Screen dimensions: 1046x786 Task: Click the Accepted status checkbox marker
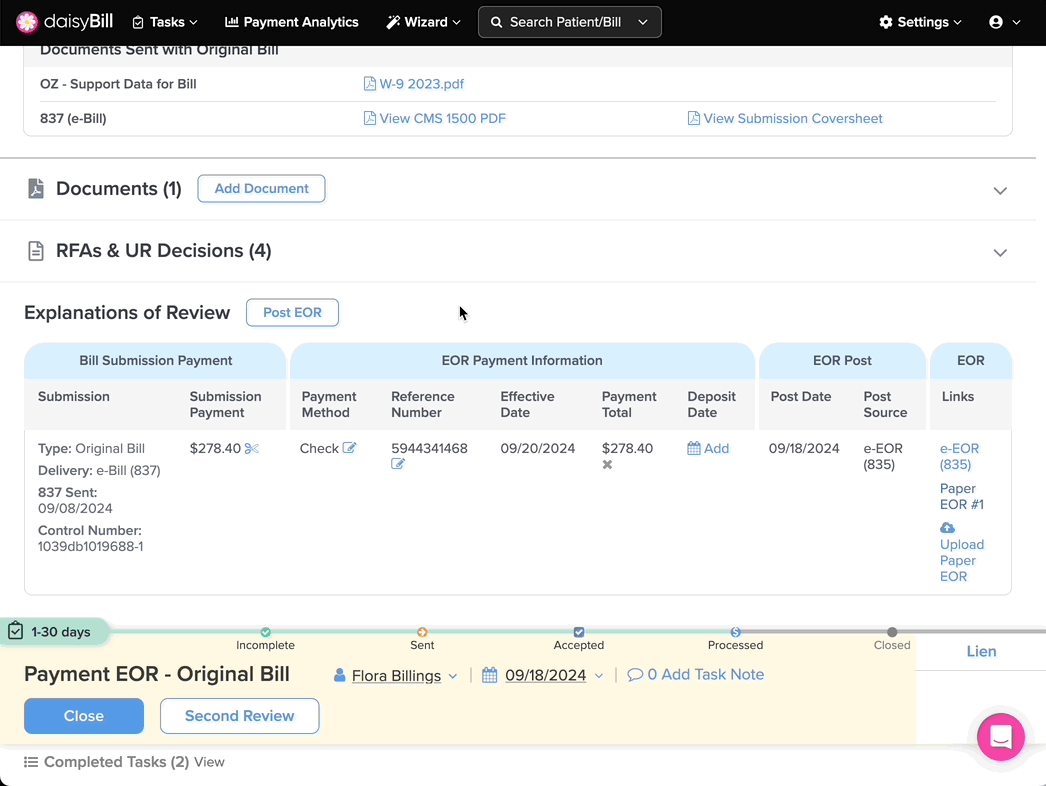(579, 632)
